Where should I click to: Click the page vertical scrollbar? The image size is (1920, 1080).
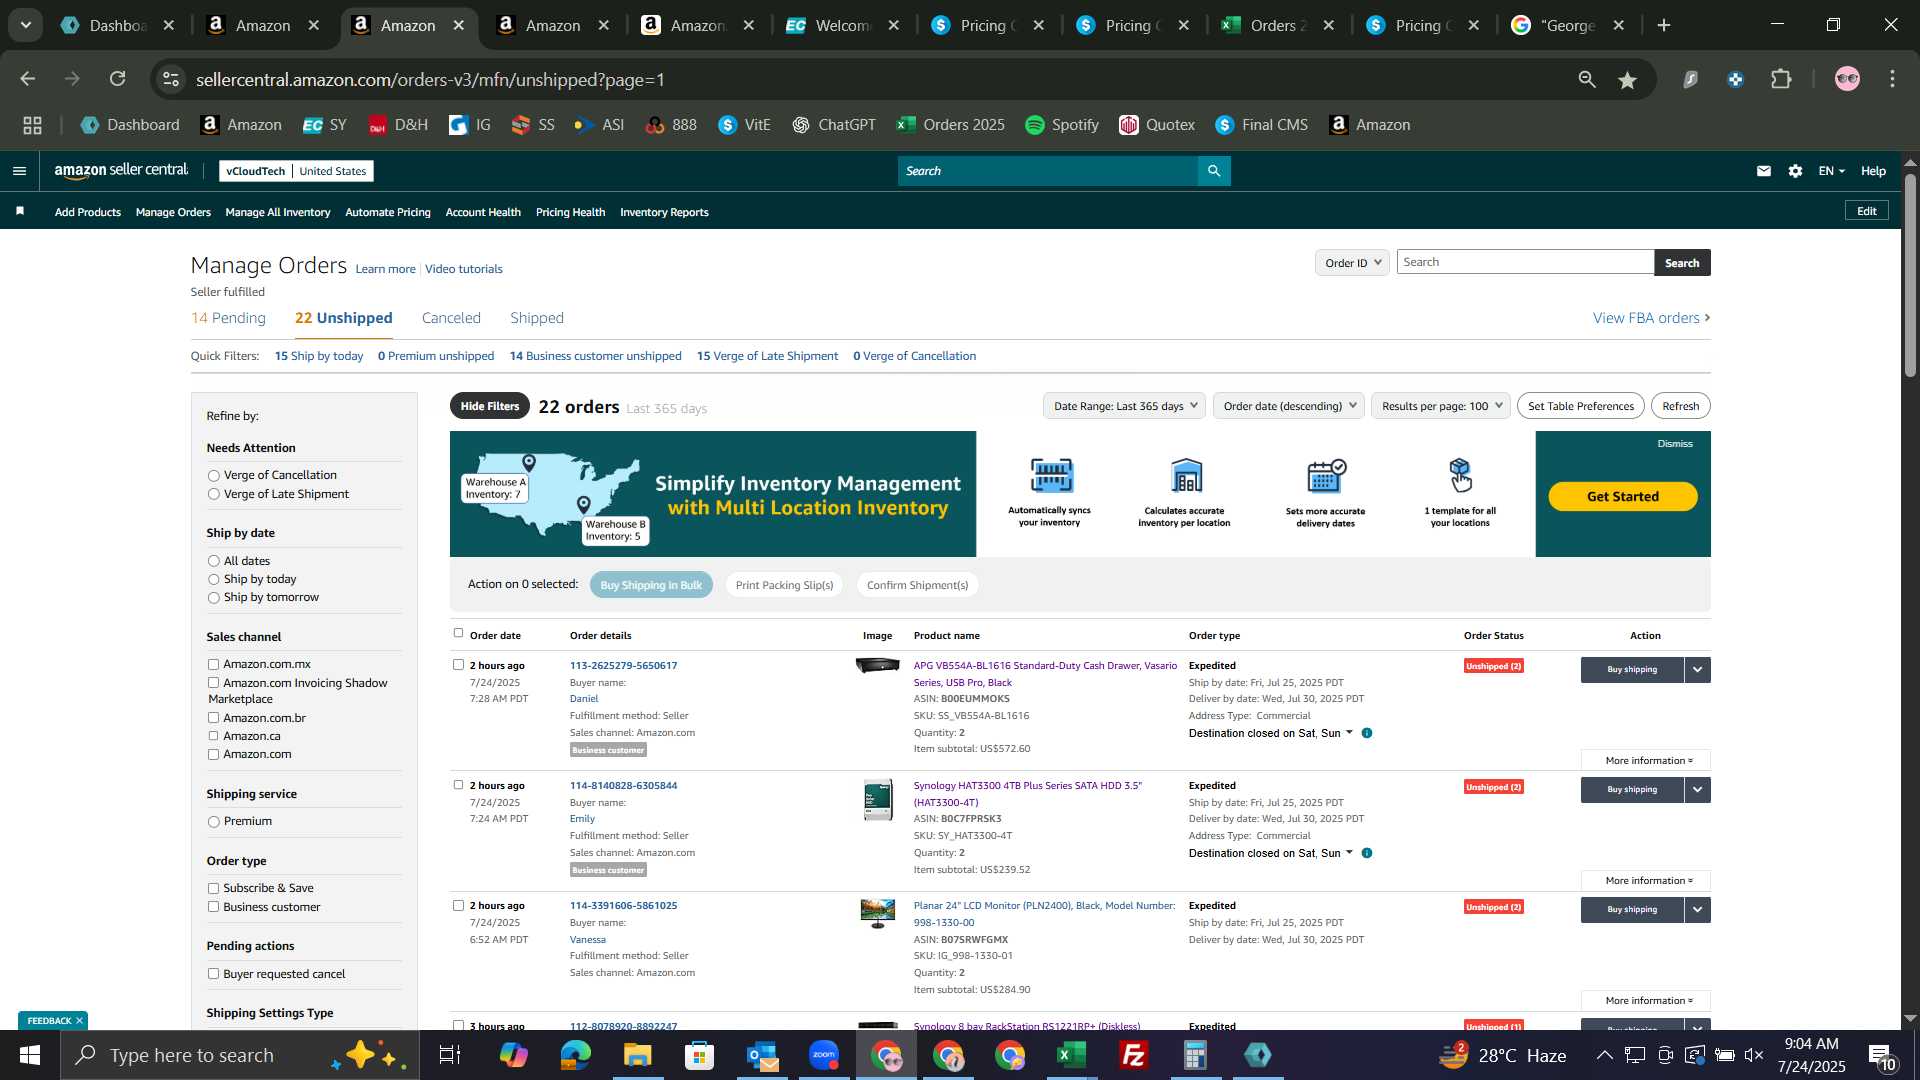[x=1910, y=275]
